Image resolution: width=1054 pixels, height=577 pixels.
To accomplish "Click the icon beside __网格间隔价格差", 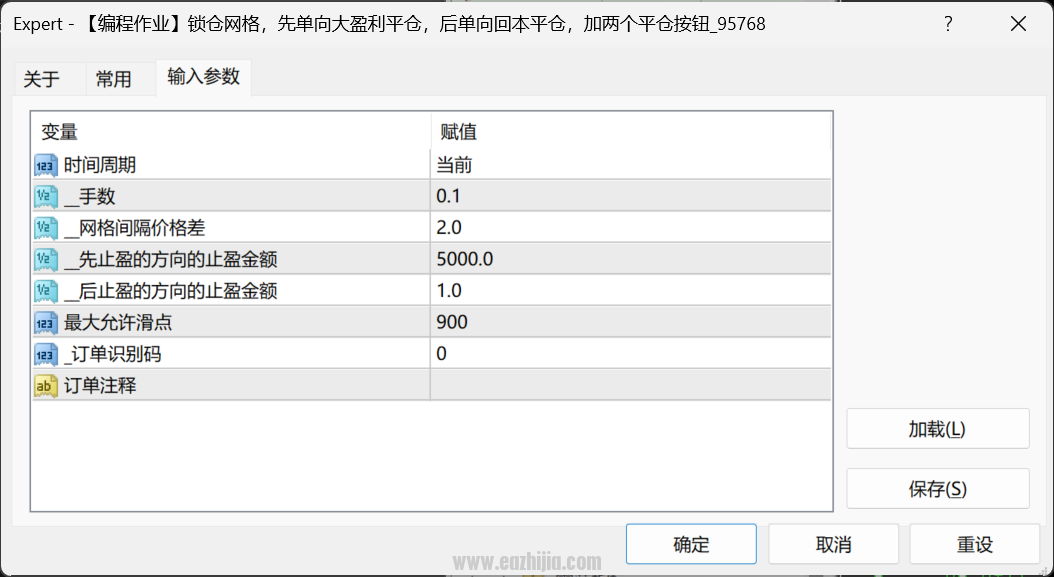I will pos(46,228).
